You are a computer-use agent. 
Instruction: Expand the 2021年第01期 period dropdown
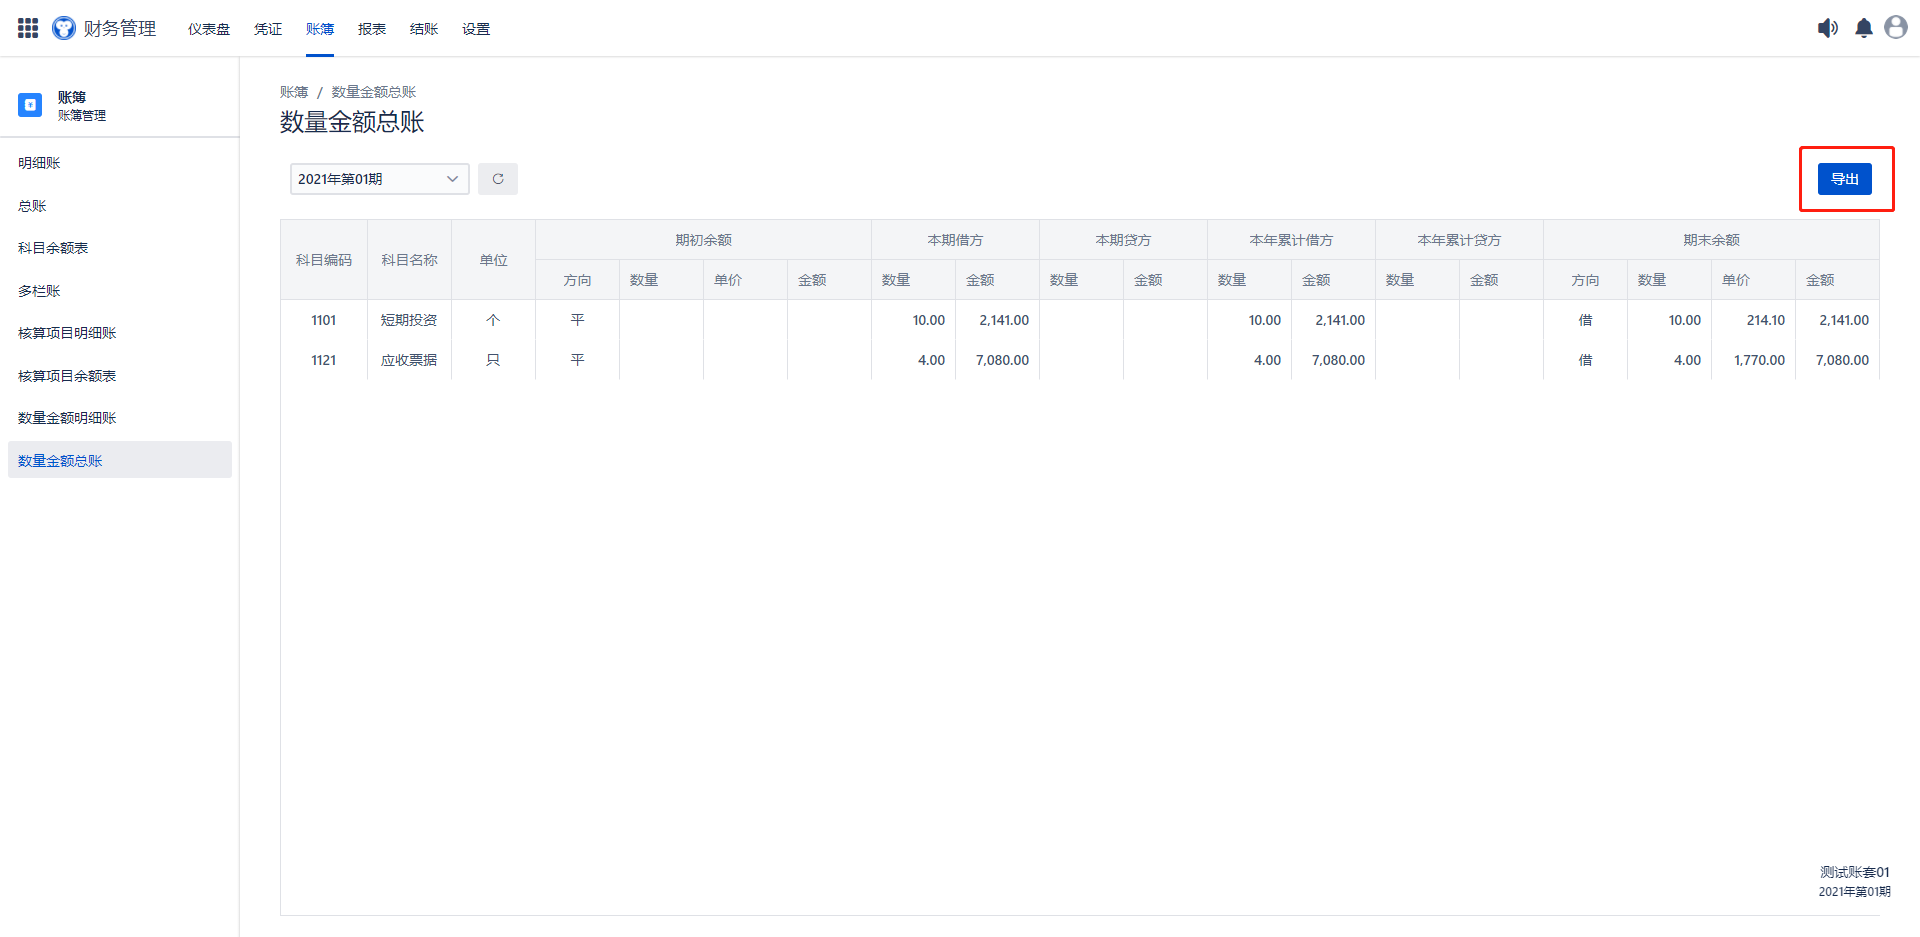click(379, 179)
